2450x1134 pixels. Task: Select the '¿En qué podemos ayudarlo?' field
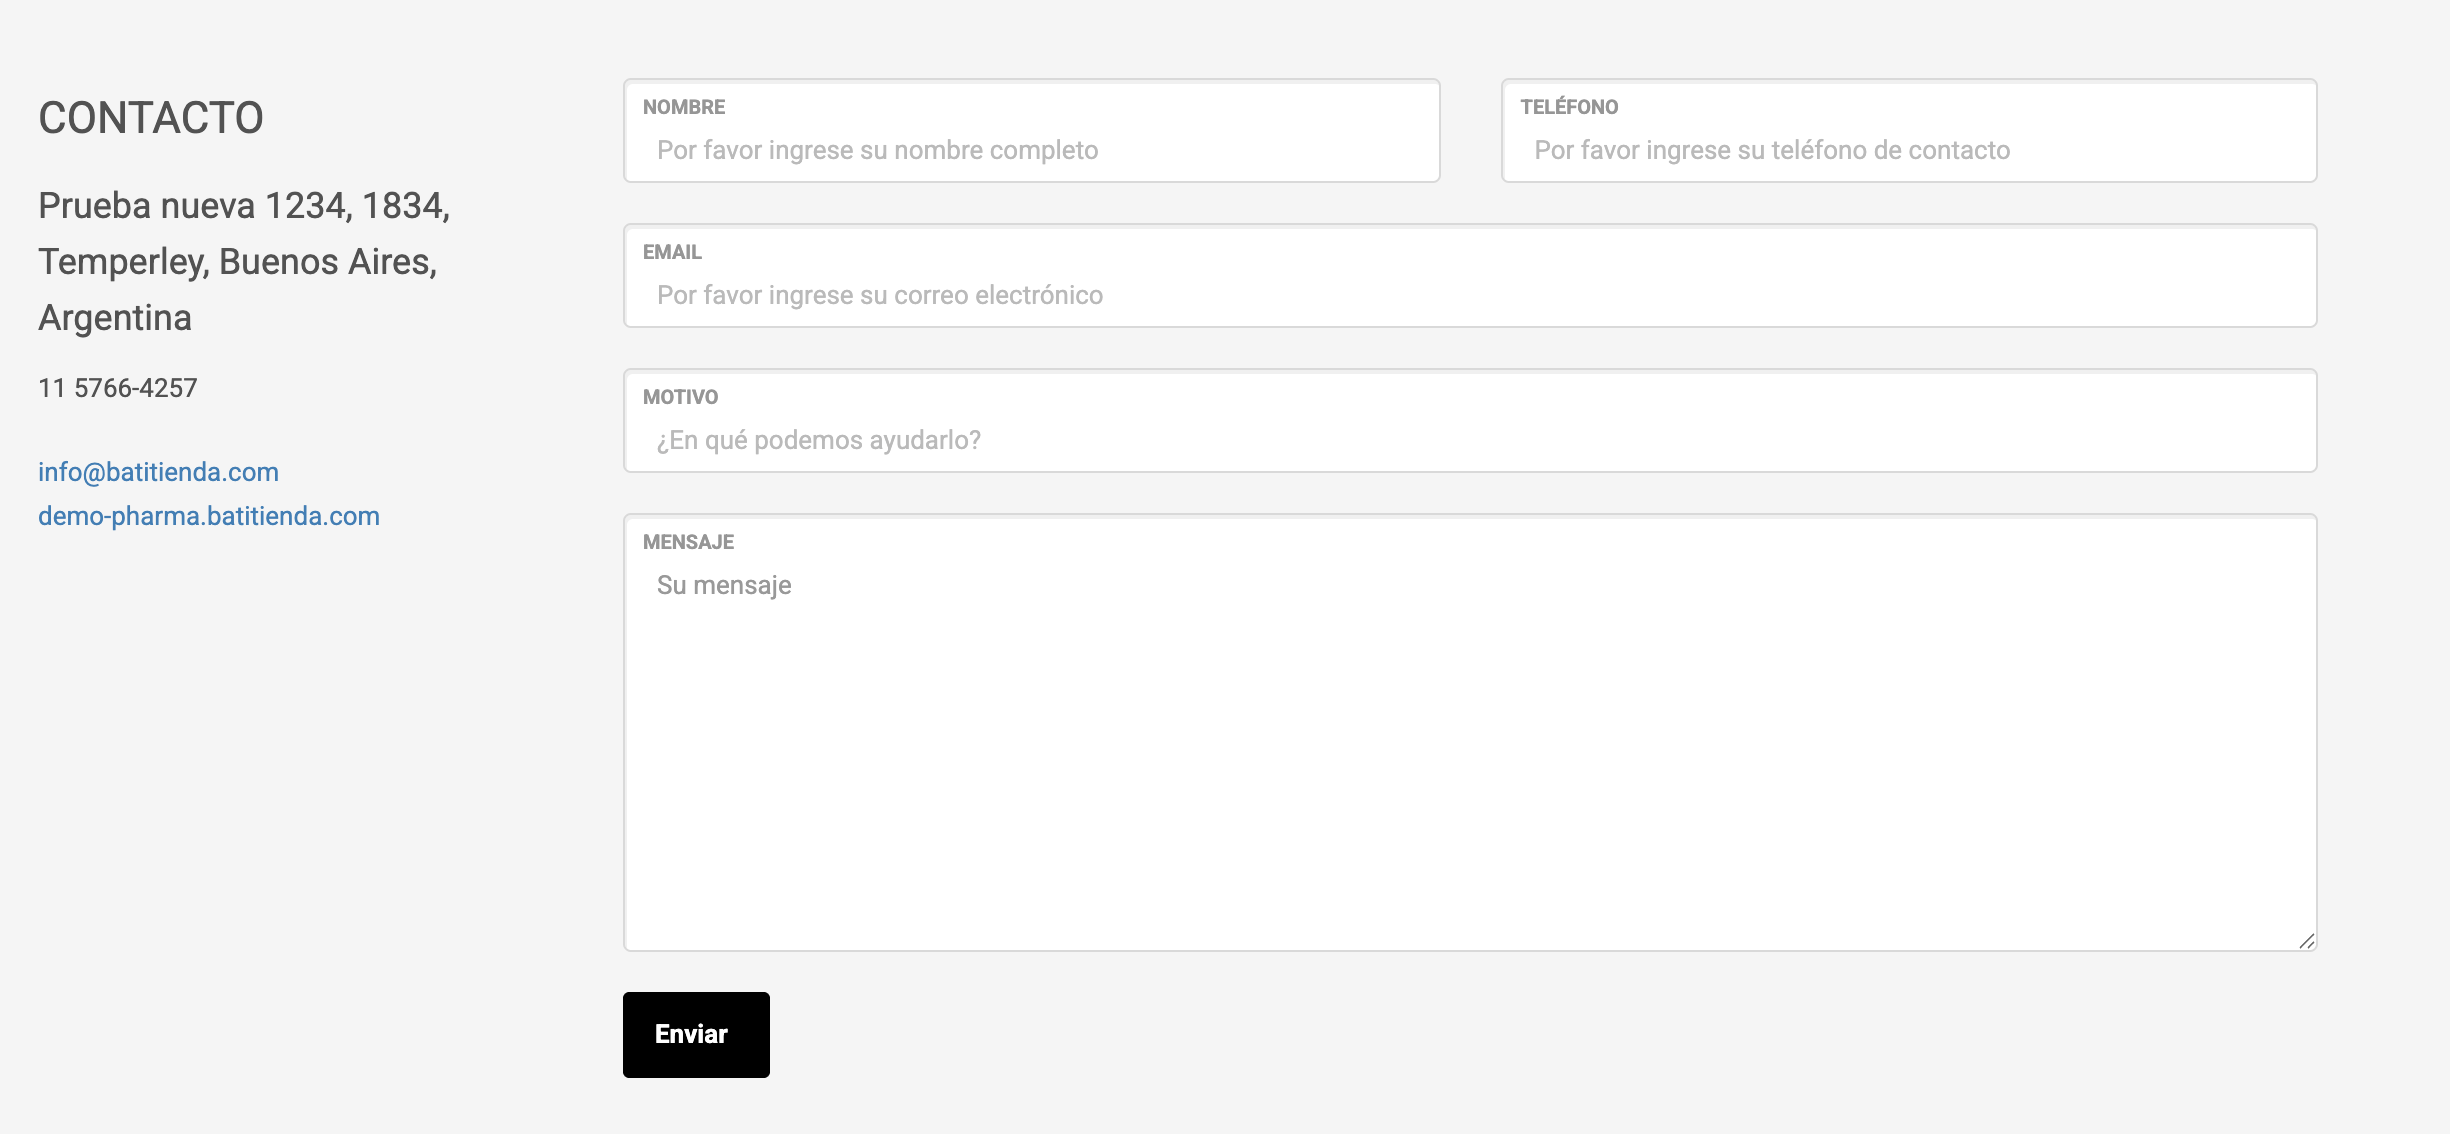click(x=1468, y=440)
